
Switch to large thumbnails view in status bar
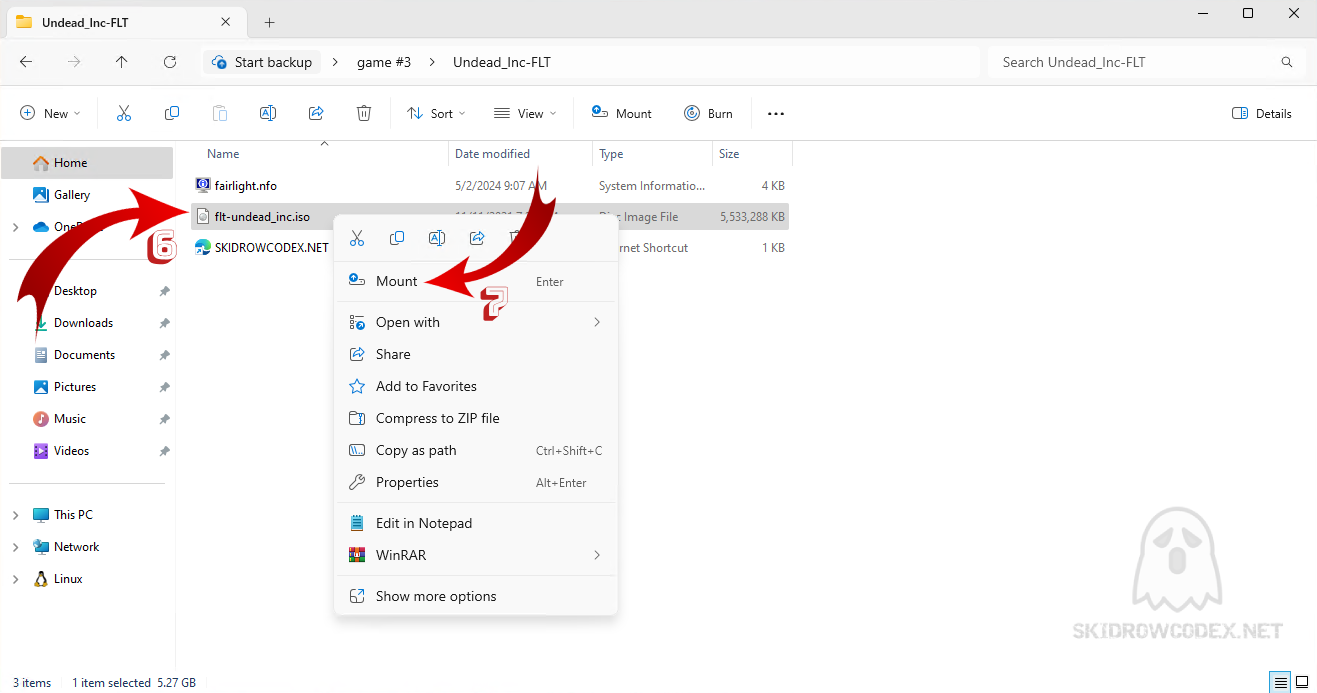click(1302, 683)
